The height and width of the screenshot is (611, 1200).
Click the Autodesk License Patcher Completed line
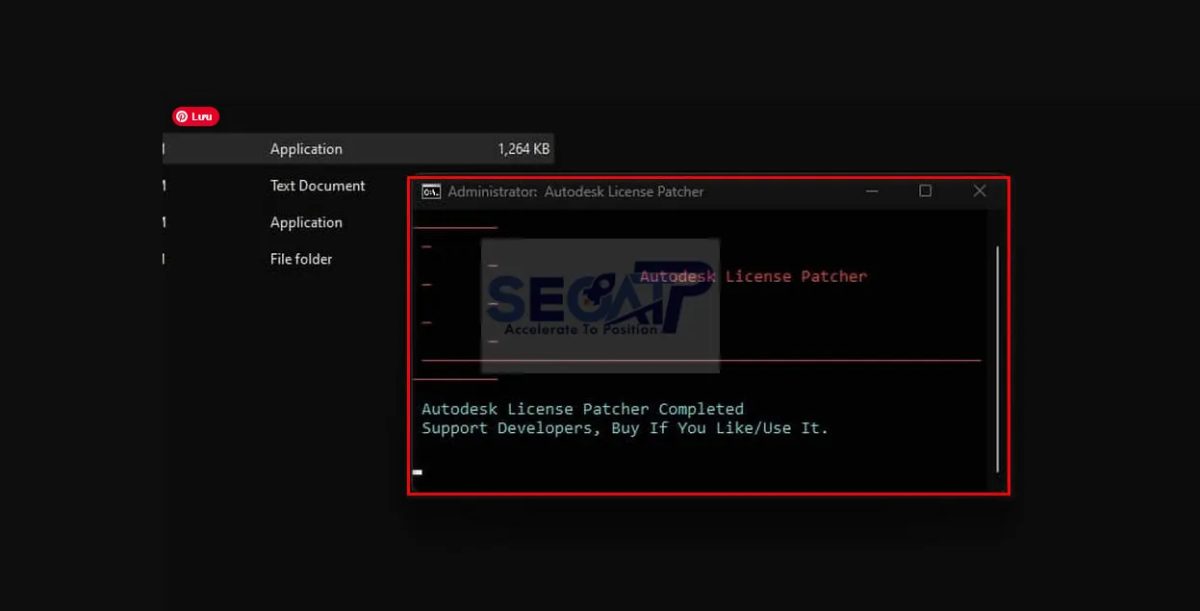(x=582, y=409)
